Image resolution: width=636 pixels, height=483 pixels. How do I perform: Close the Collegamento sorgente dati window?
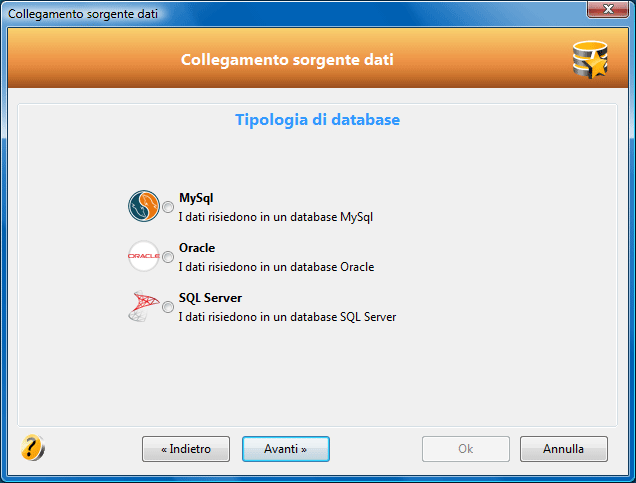coord(607,9)
